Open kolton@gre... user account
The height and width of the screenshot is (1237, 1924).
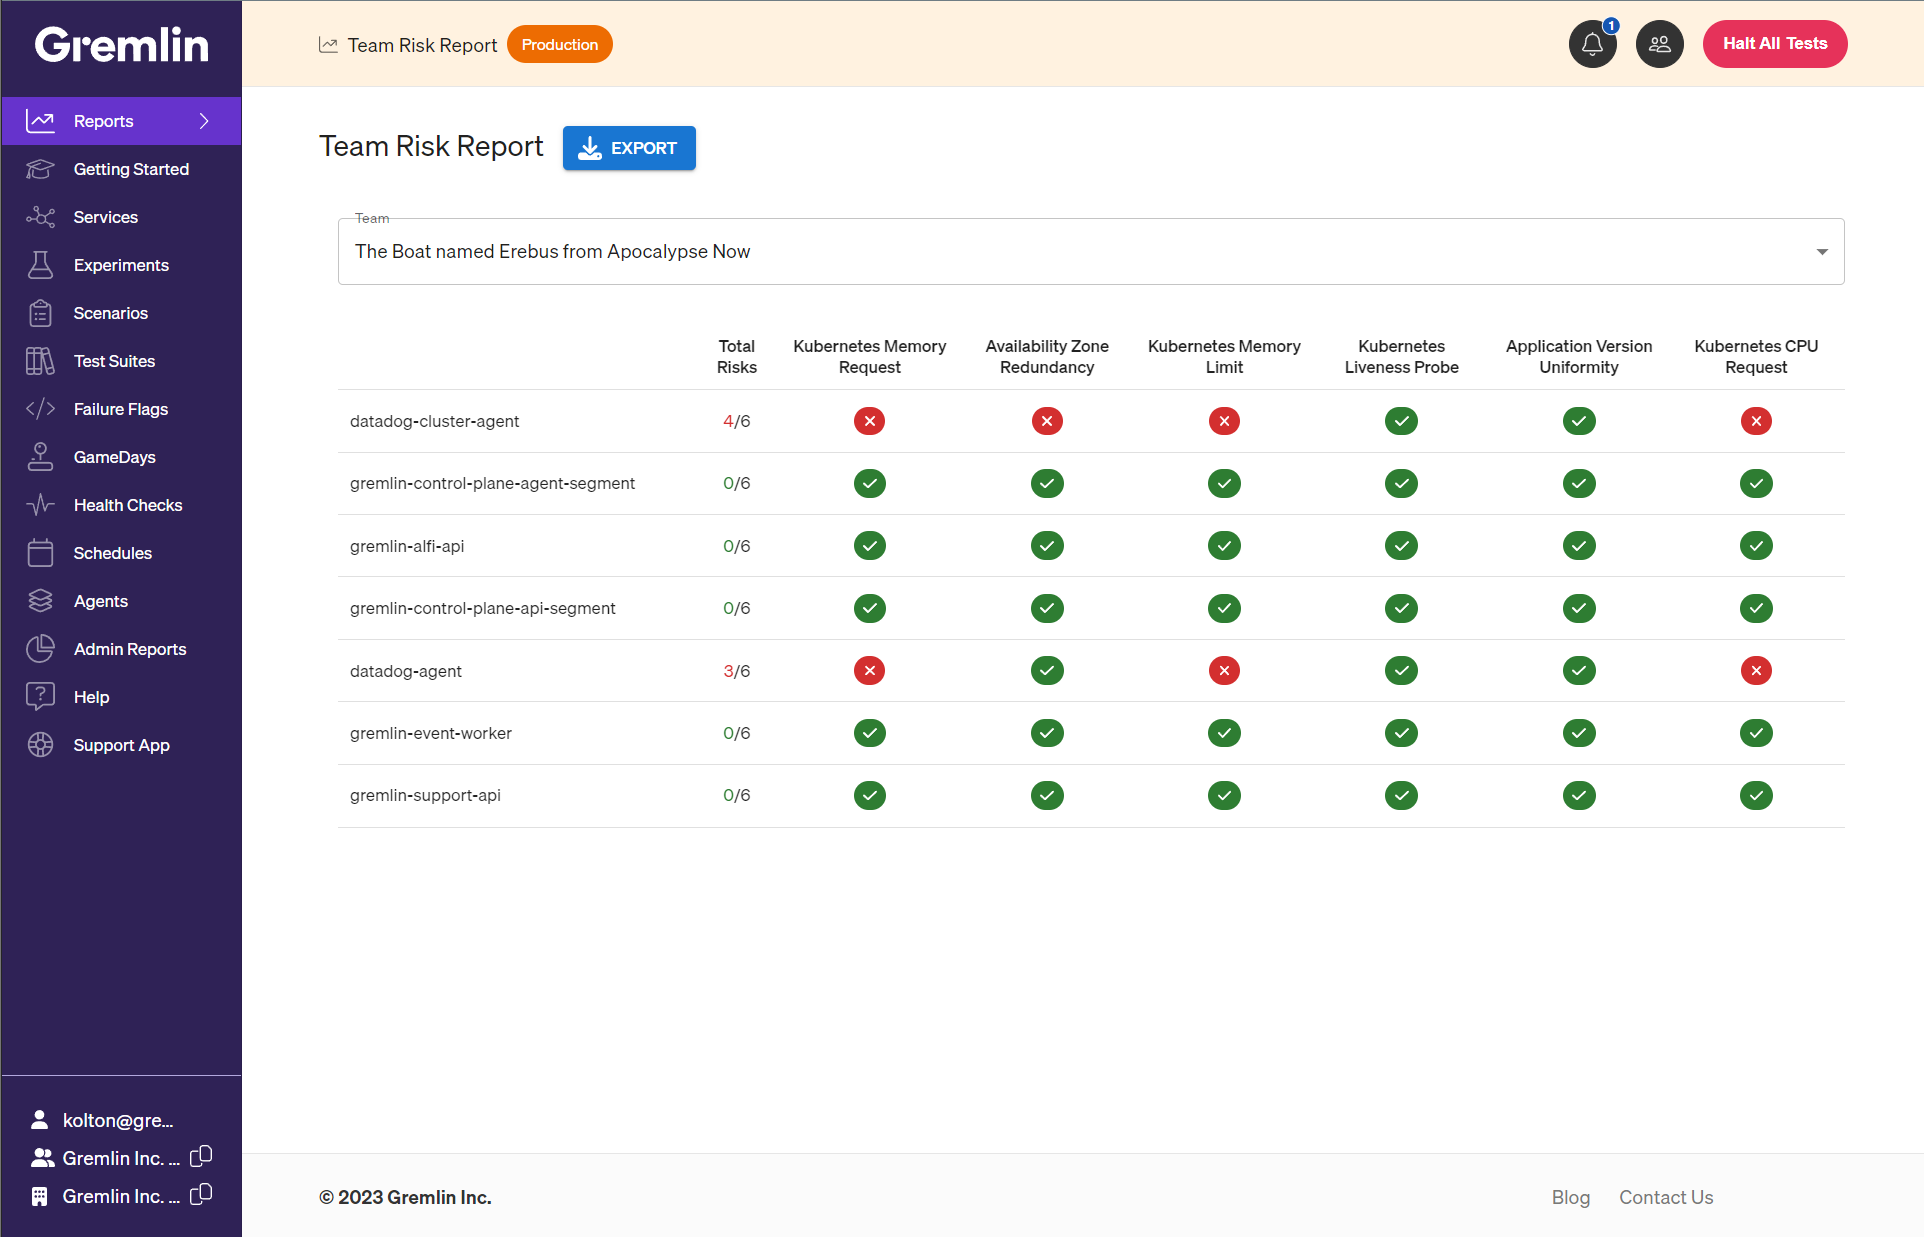point(118,1120)
